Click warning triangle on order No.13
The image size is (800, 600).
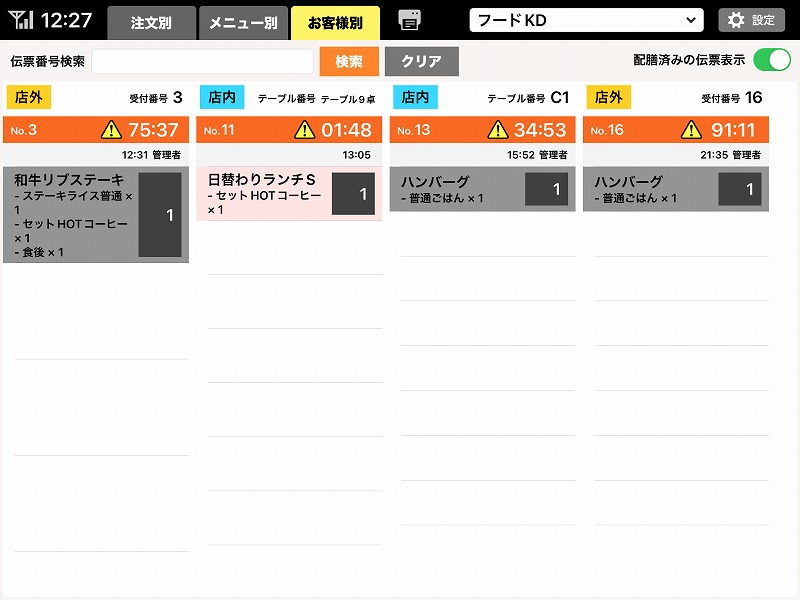tap(497, 130)
